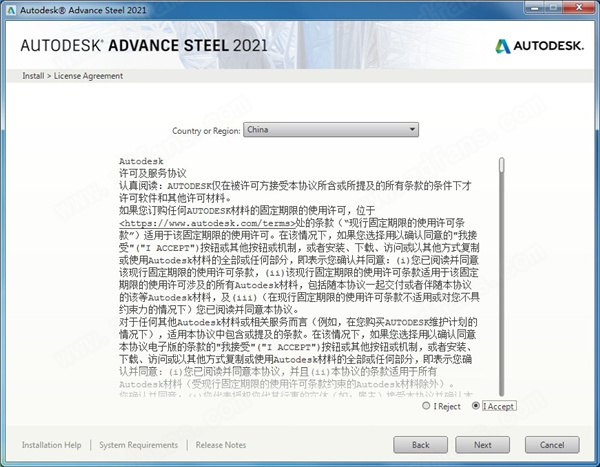Select the I Accept radio button
600x467 pixels.
coord(476,406)
